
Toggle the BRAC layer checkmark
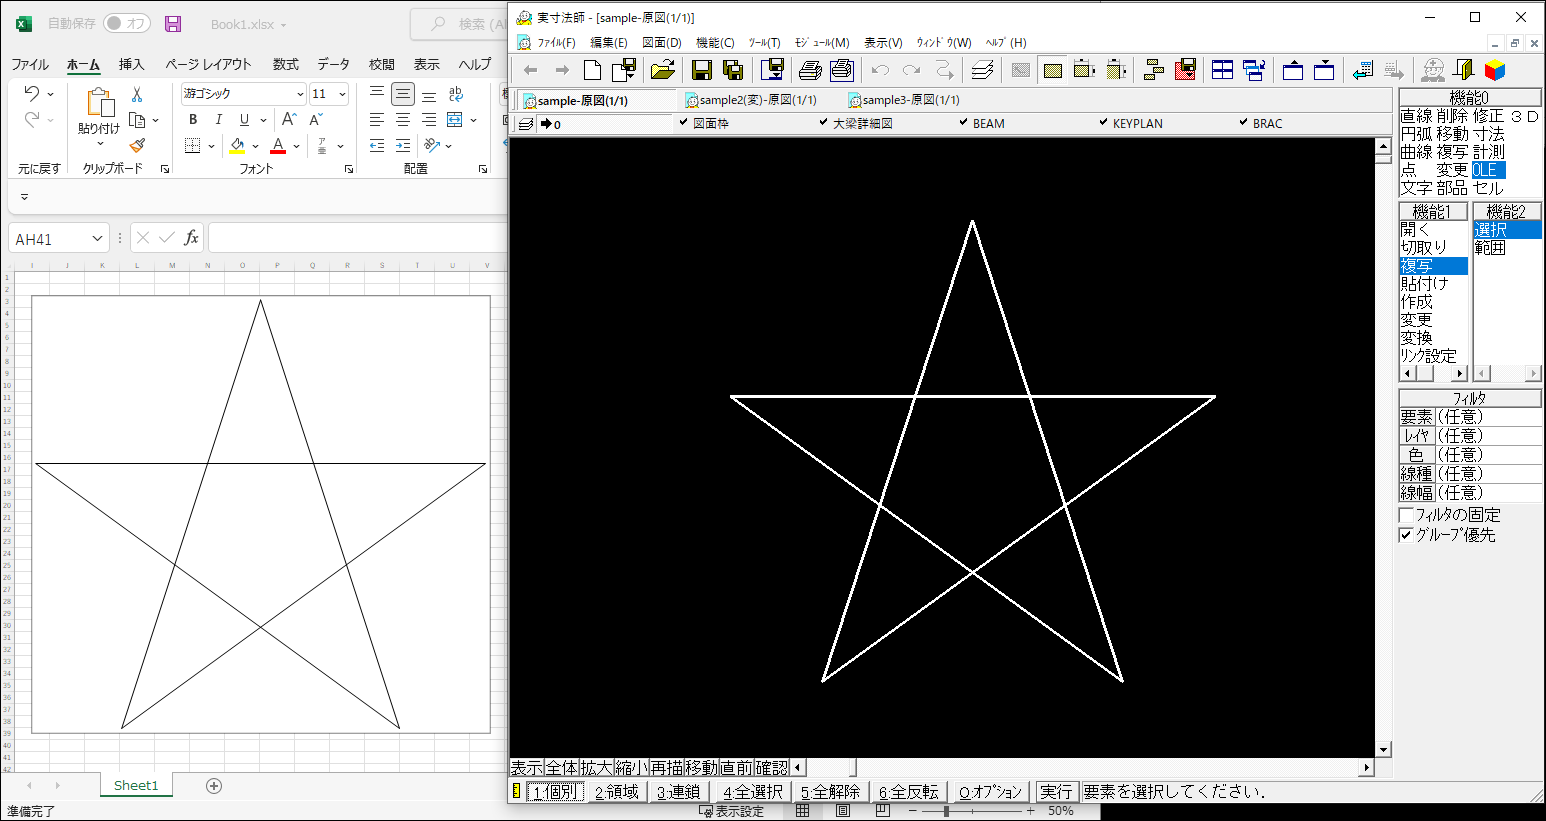(x=1243, y=123)
